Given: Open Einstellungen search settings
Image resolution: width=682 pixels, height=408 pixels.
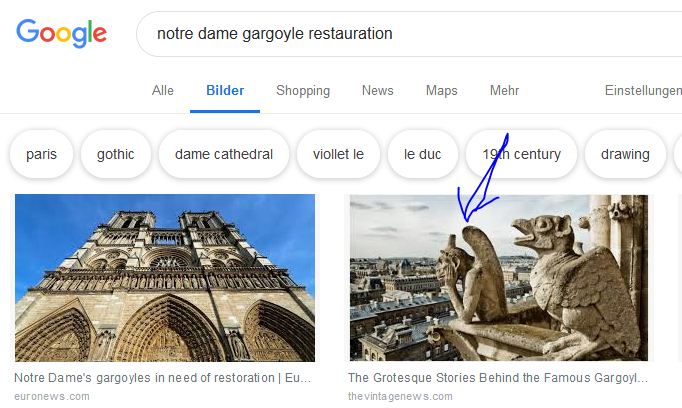Looking at the screenshot, I should [x=642, y=91].
